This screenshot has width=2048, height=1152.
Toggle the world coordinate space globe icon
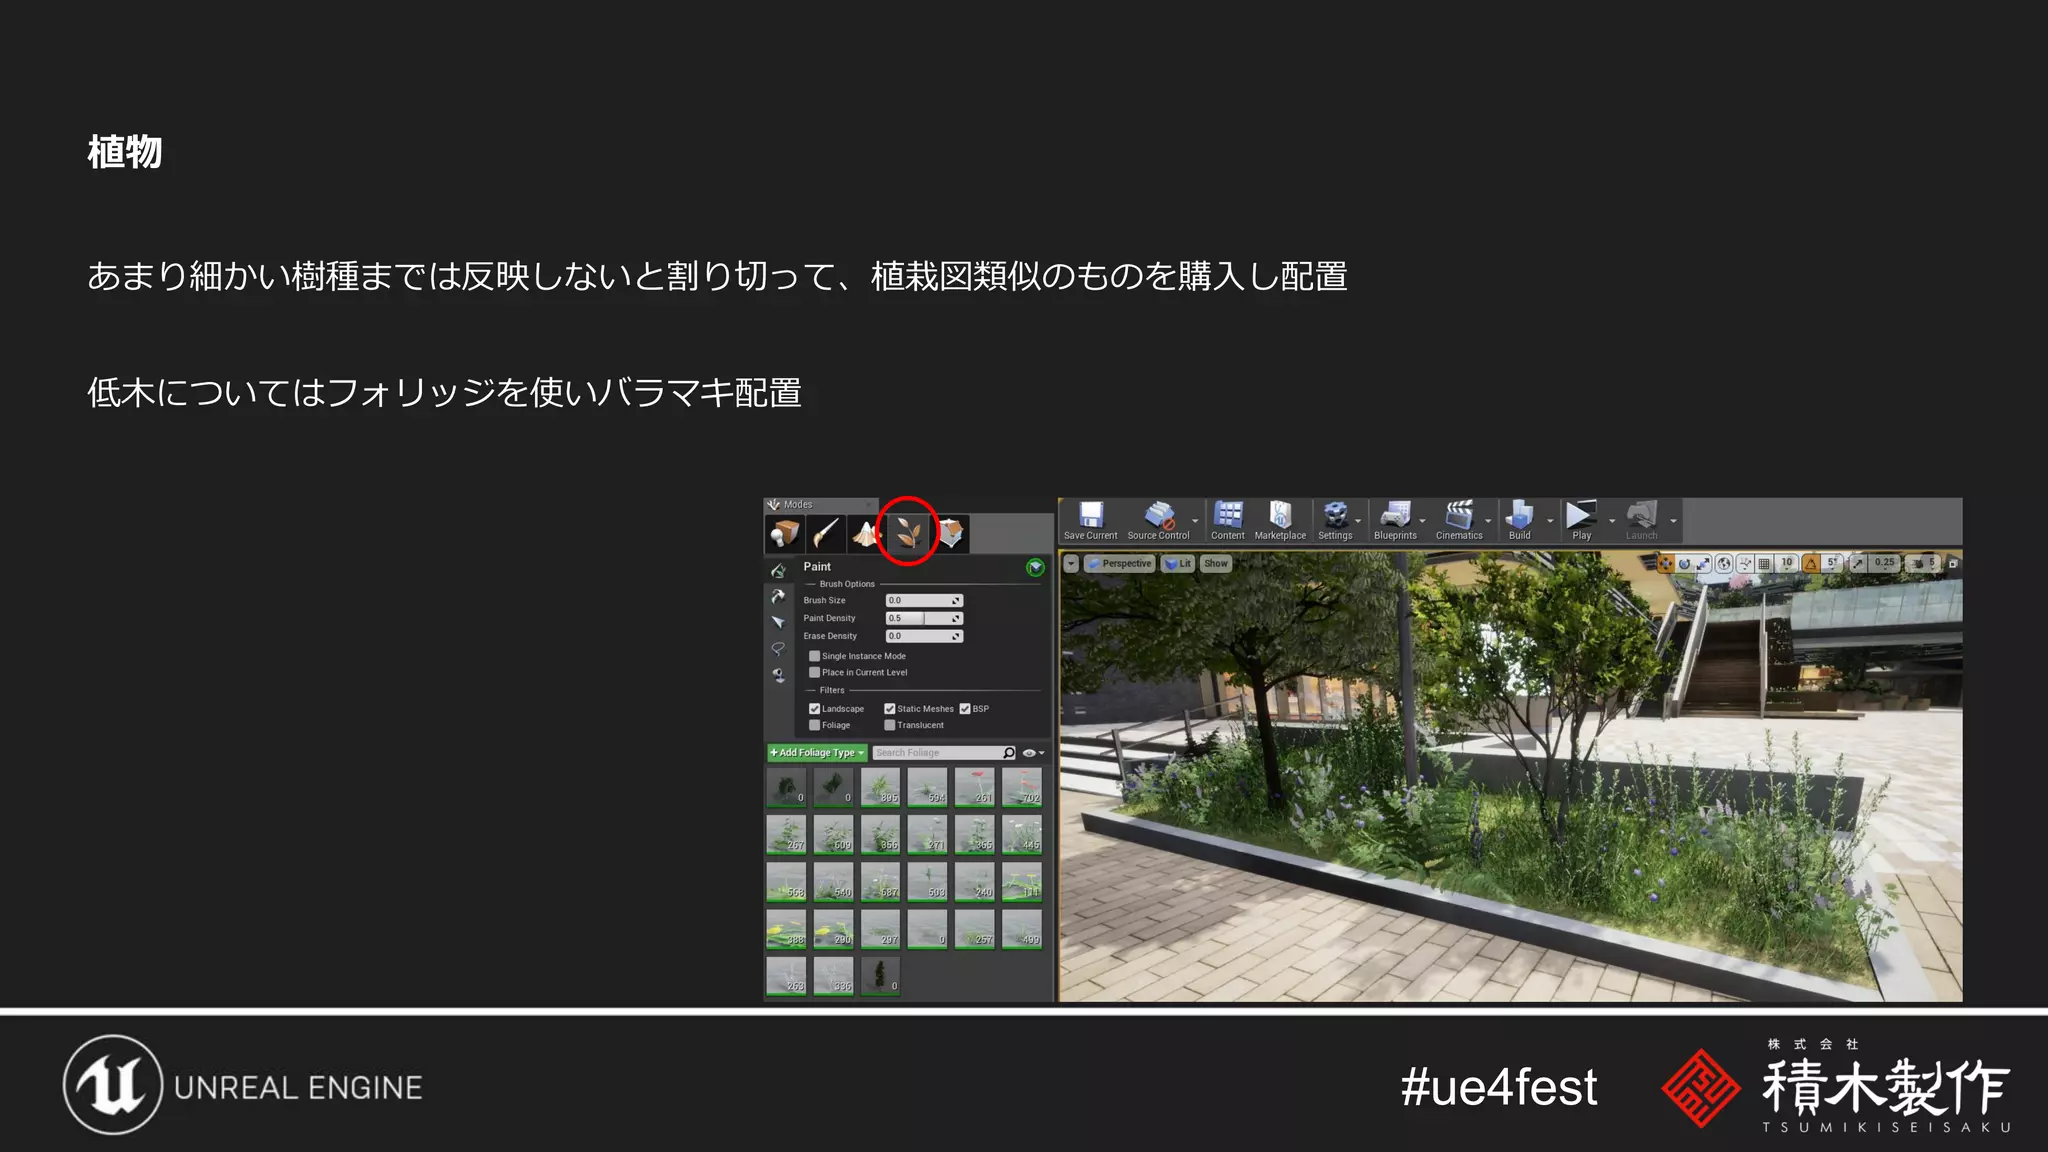1724,564
